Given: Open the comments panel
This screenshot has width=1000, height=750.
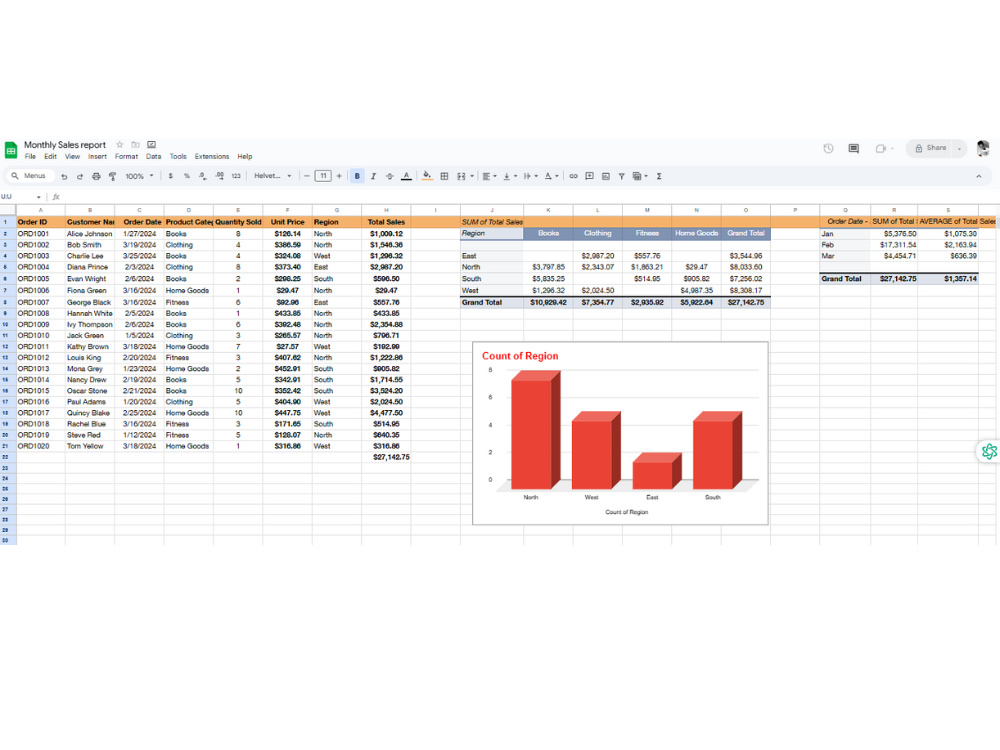Looking at the screenshot, I should (853, 149).
